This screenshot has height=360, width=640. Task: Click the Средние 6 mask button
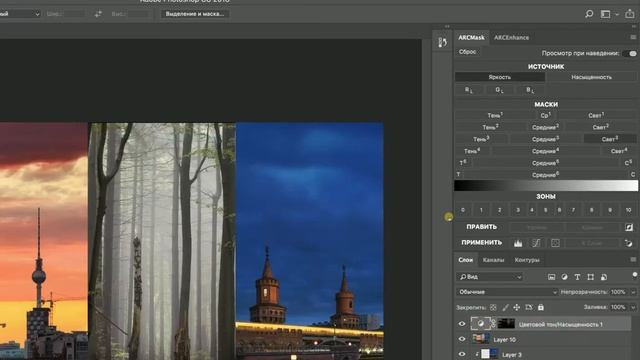coord(545,175)
